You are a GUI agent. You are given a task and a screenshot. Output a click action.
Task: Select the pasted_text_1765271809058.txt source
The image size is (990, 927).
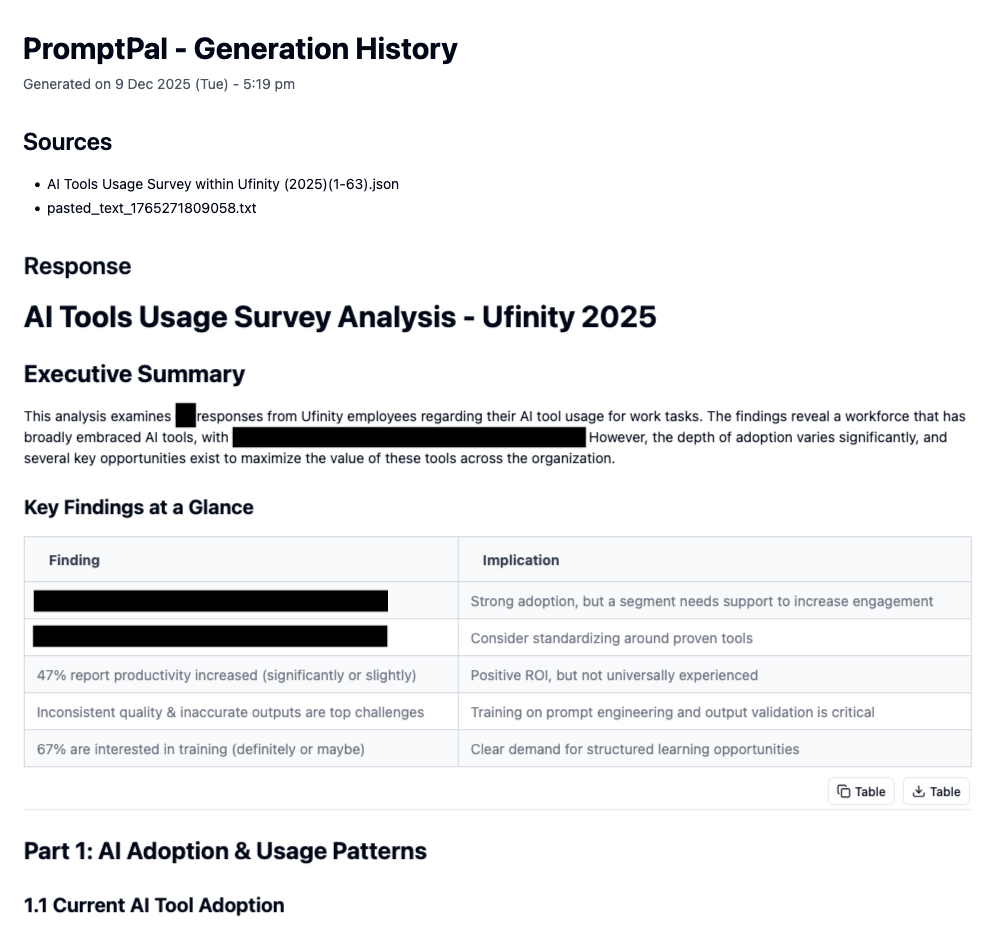point(151,208)
